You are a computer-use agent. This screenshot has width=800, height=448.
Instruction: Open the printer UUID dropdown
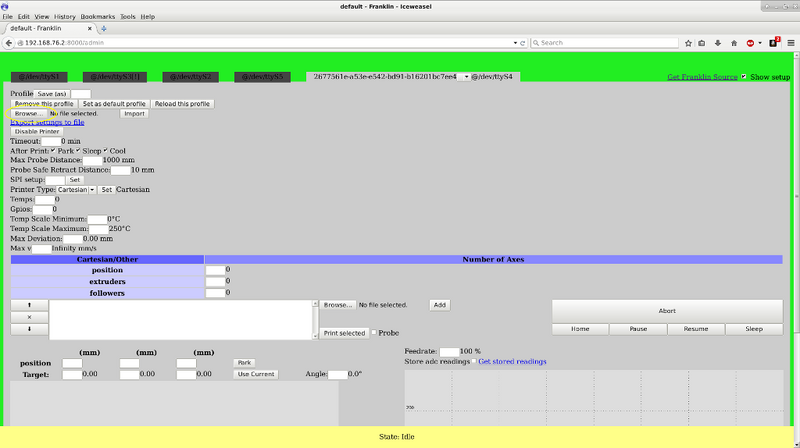click(x=466, y=77)
